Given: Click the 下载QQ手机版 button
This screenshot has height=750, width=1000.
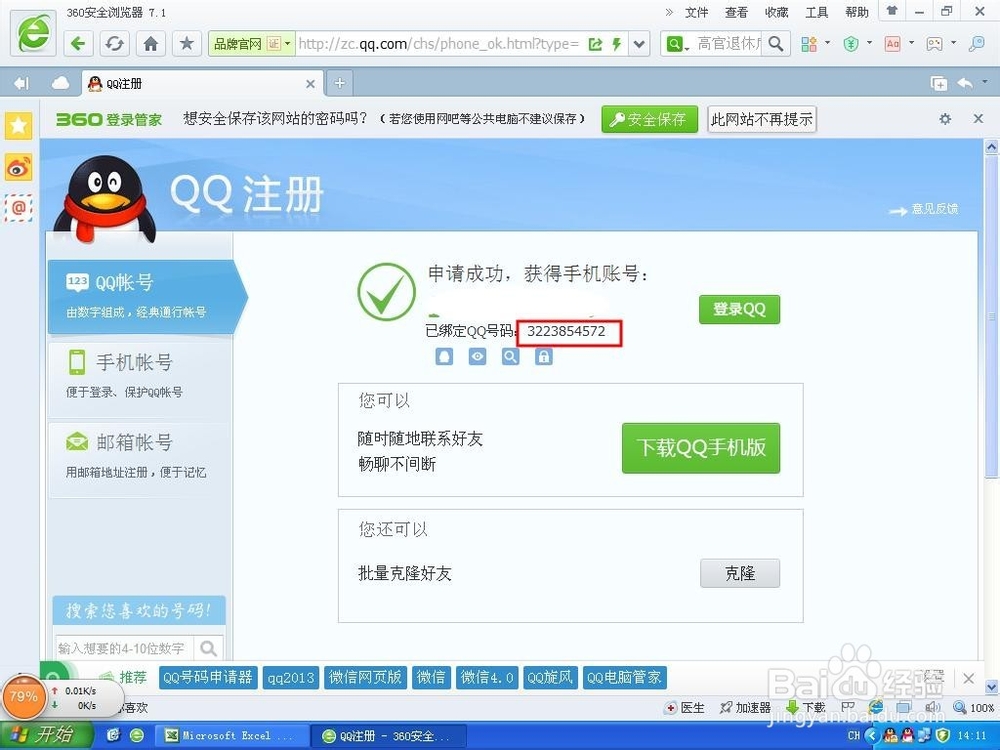Looking at the screenshot, I should (701, 448).
